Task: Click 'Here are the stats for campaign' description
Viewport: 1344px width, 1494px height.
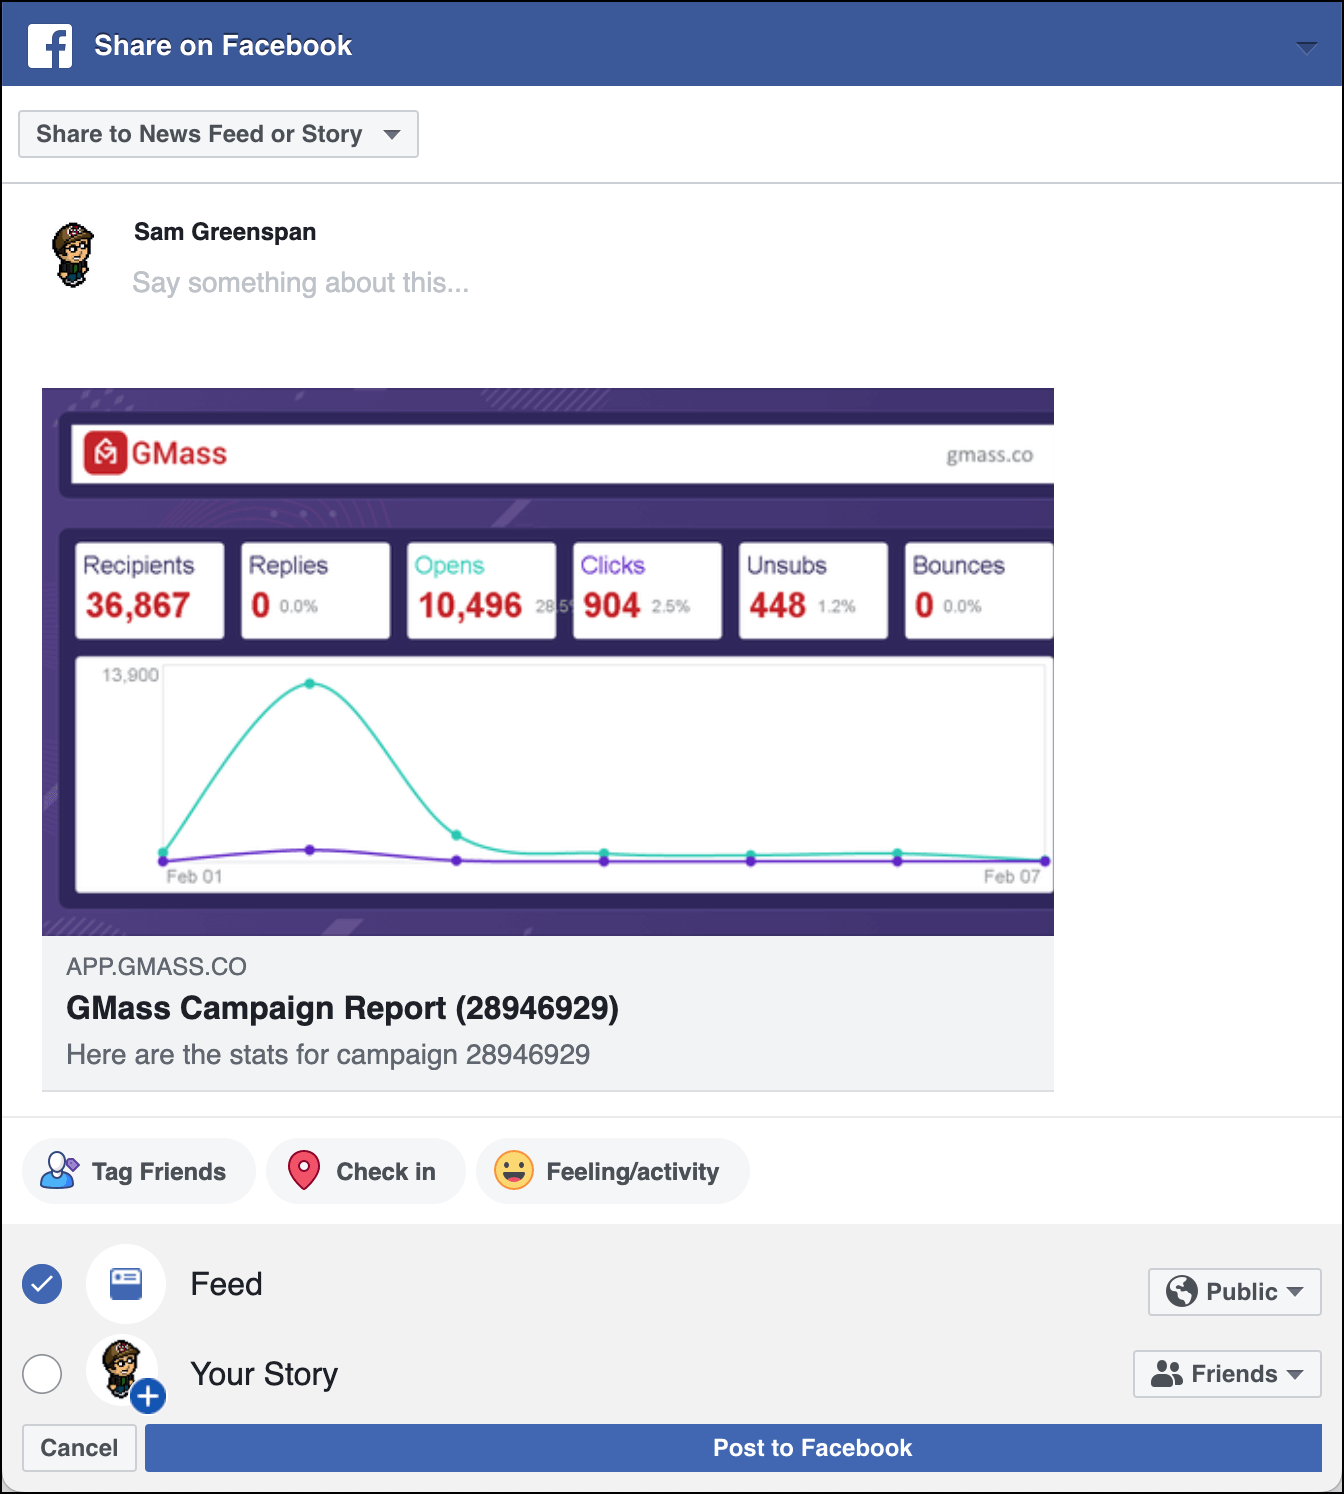Action: point(328,1055)
